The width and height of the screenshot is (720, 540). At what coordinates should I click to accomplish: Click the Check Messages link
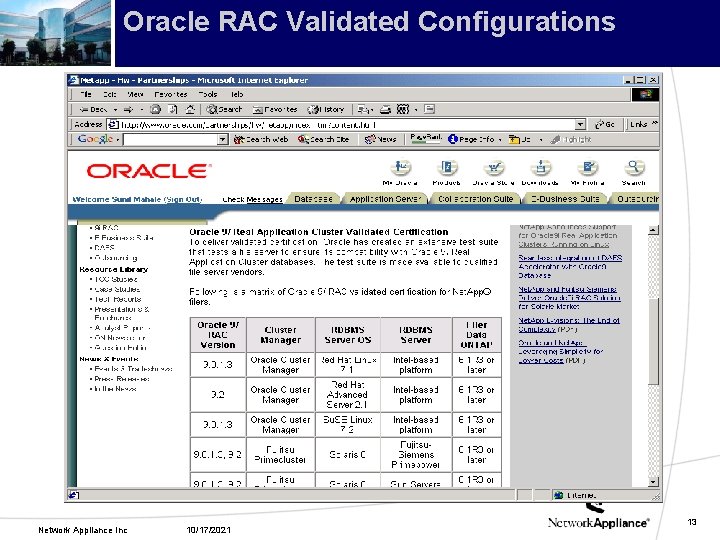pyautogui.click(x=252, y=199)
